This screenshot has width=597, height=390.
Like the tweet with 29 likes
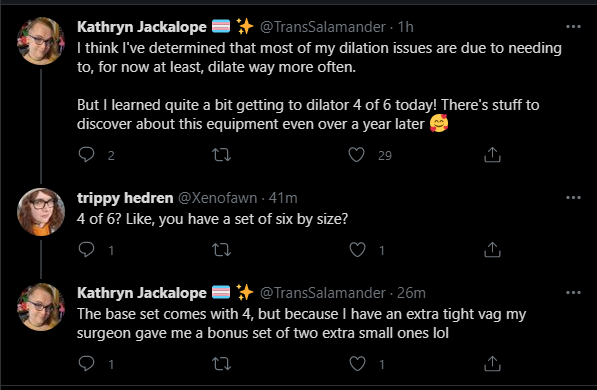pyautogui.click(x=356, y=155)
